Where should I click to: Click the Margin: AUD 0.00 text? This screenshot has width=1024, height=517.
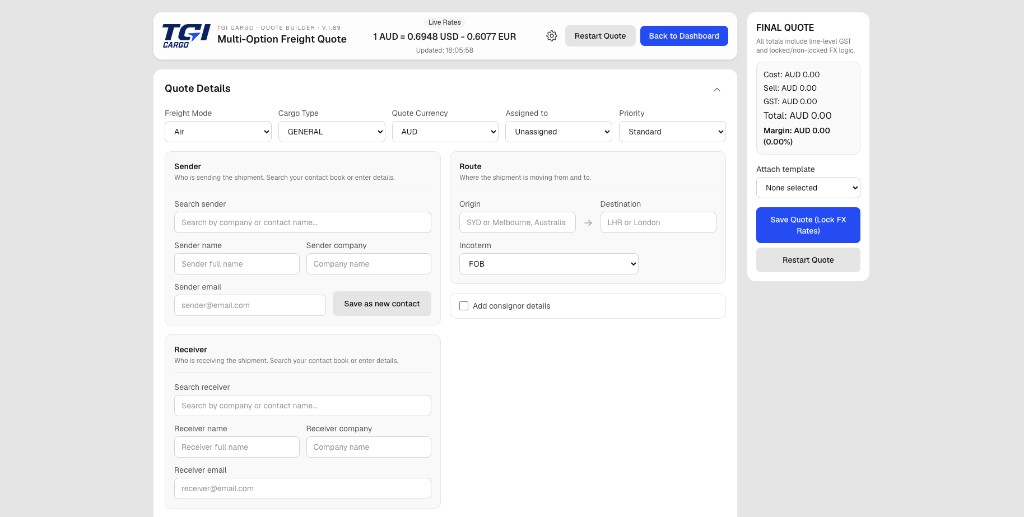point(797,136)
